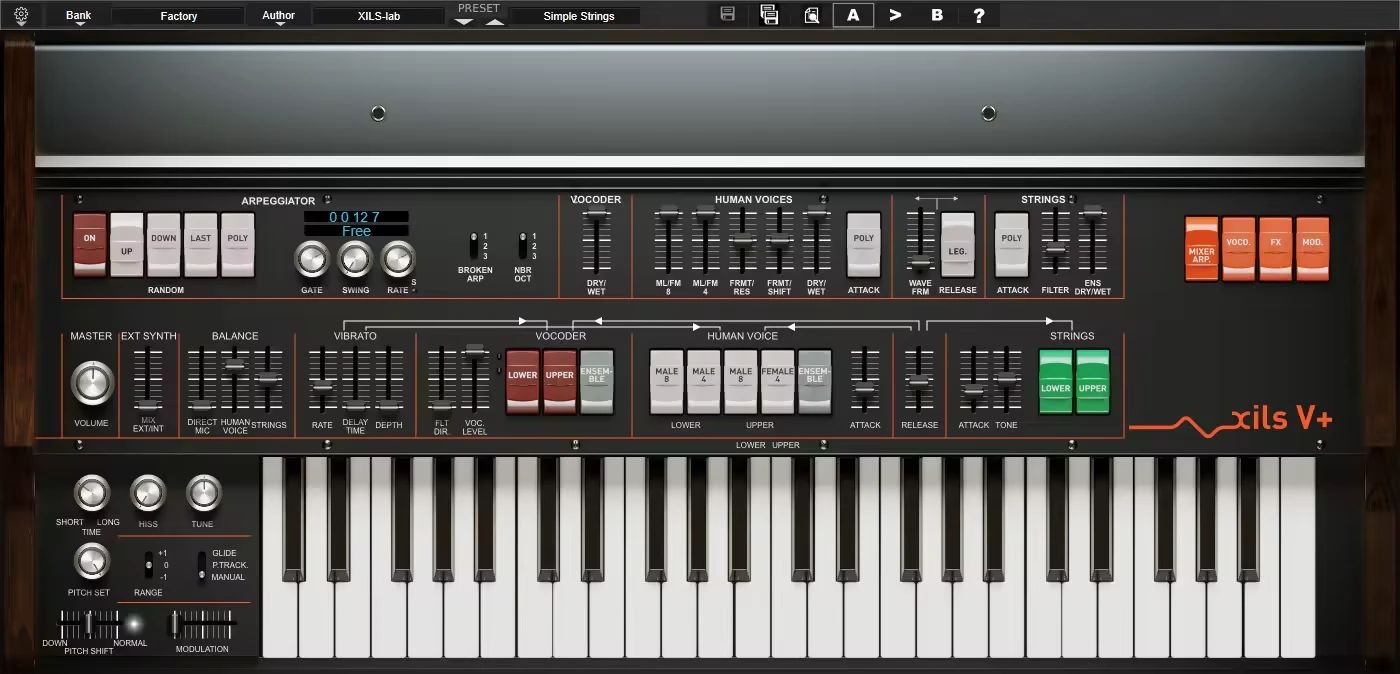Open the Bank dropdown
The height and width of the screenshot is (674, 1400).
coord(79,16)
